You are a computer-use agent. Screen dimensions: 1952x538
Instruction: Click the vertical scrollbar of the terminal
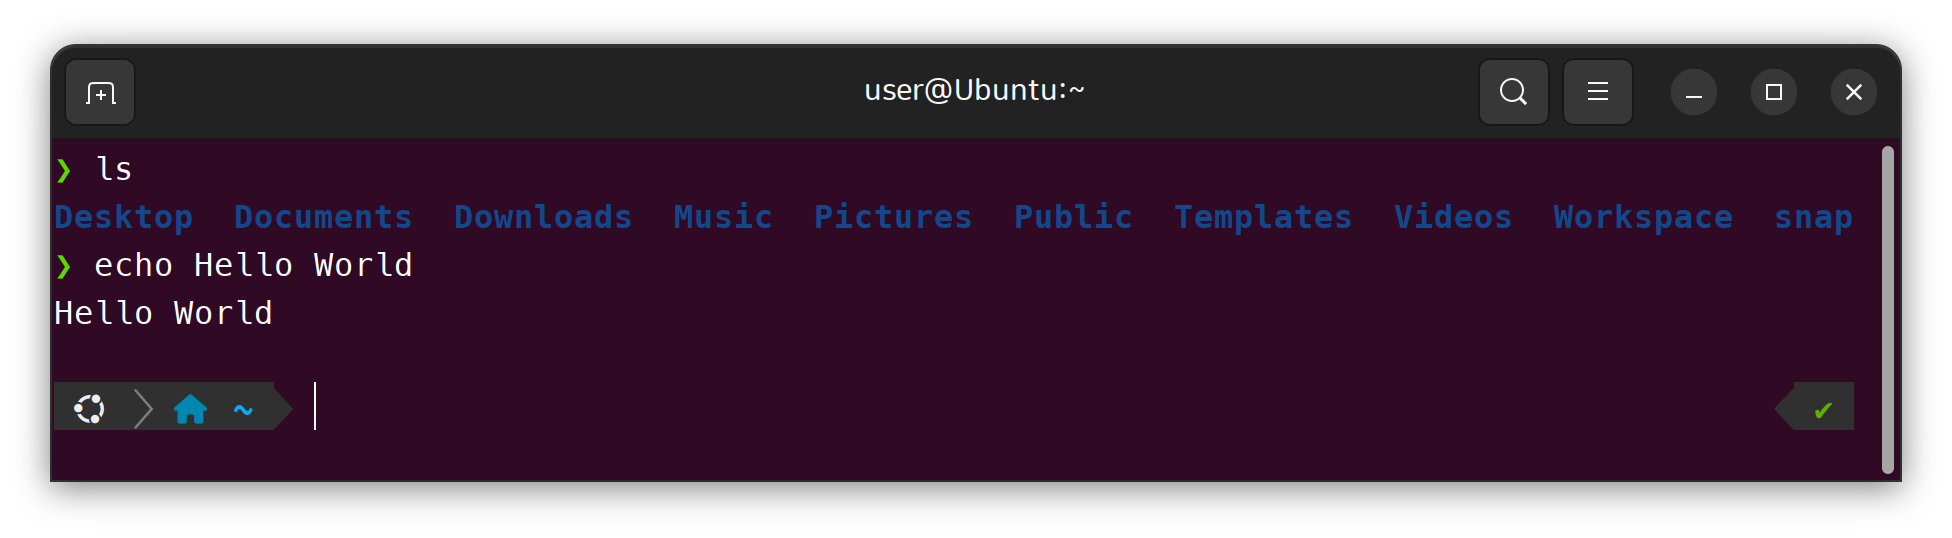[1888, 310]
